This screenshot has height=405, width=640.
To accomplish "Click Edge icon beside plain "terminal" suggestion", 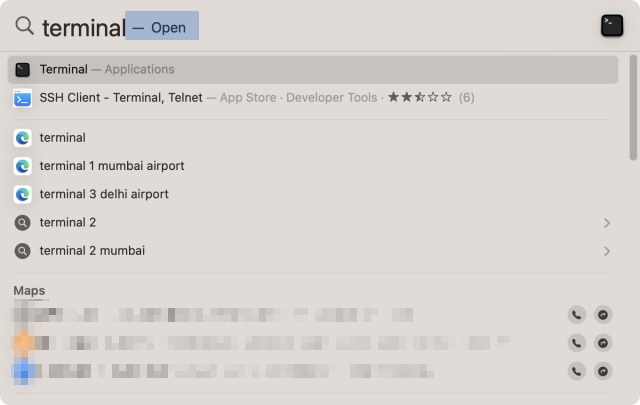I will 23,138.
